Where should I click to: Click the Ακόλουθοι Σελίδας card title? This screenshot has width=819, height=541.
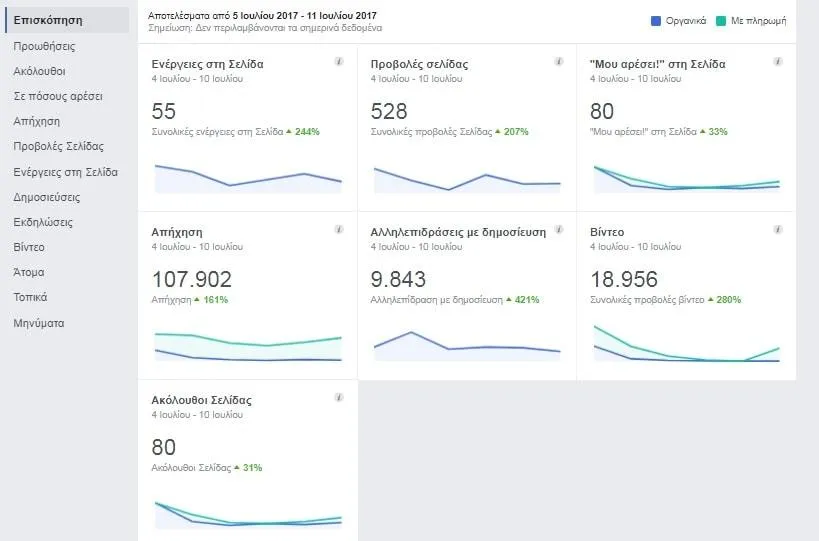point(202,401)
